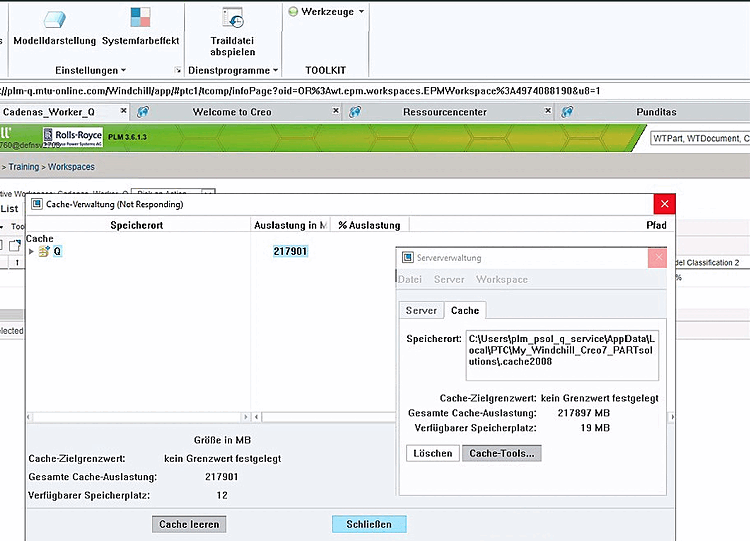
Task: Click the browser icon on Welcome to Creo tab
Action: click(x=143, y=112)
